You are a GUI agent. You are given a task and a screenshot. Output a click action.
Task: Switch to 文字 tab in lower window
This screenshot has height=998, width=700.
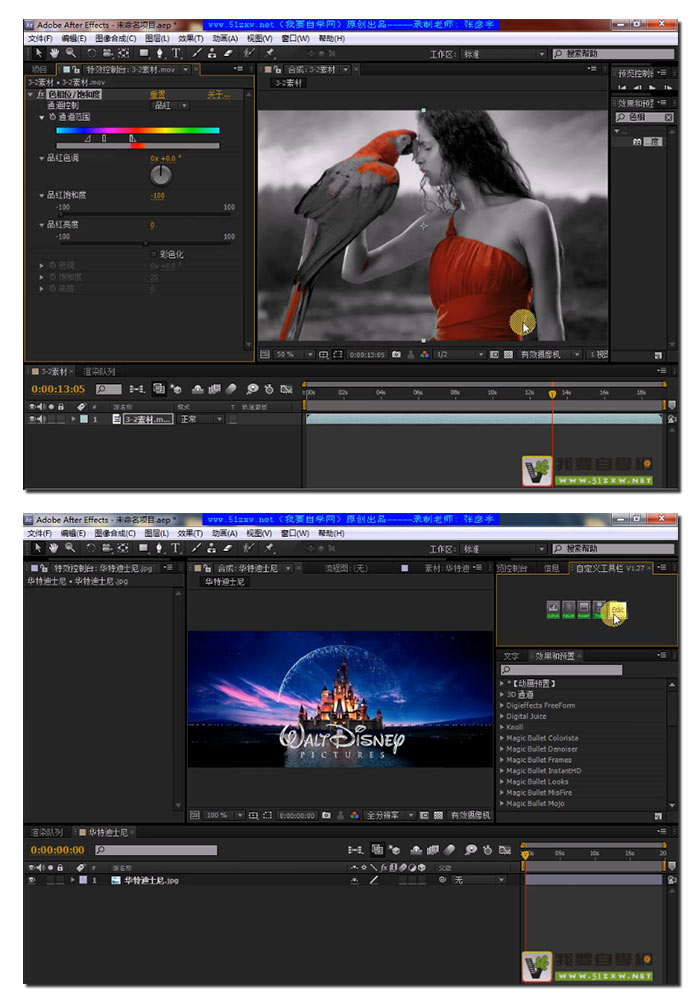tap(510, 656)
